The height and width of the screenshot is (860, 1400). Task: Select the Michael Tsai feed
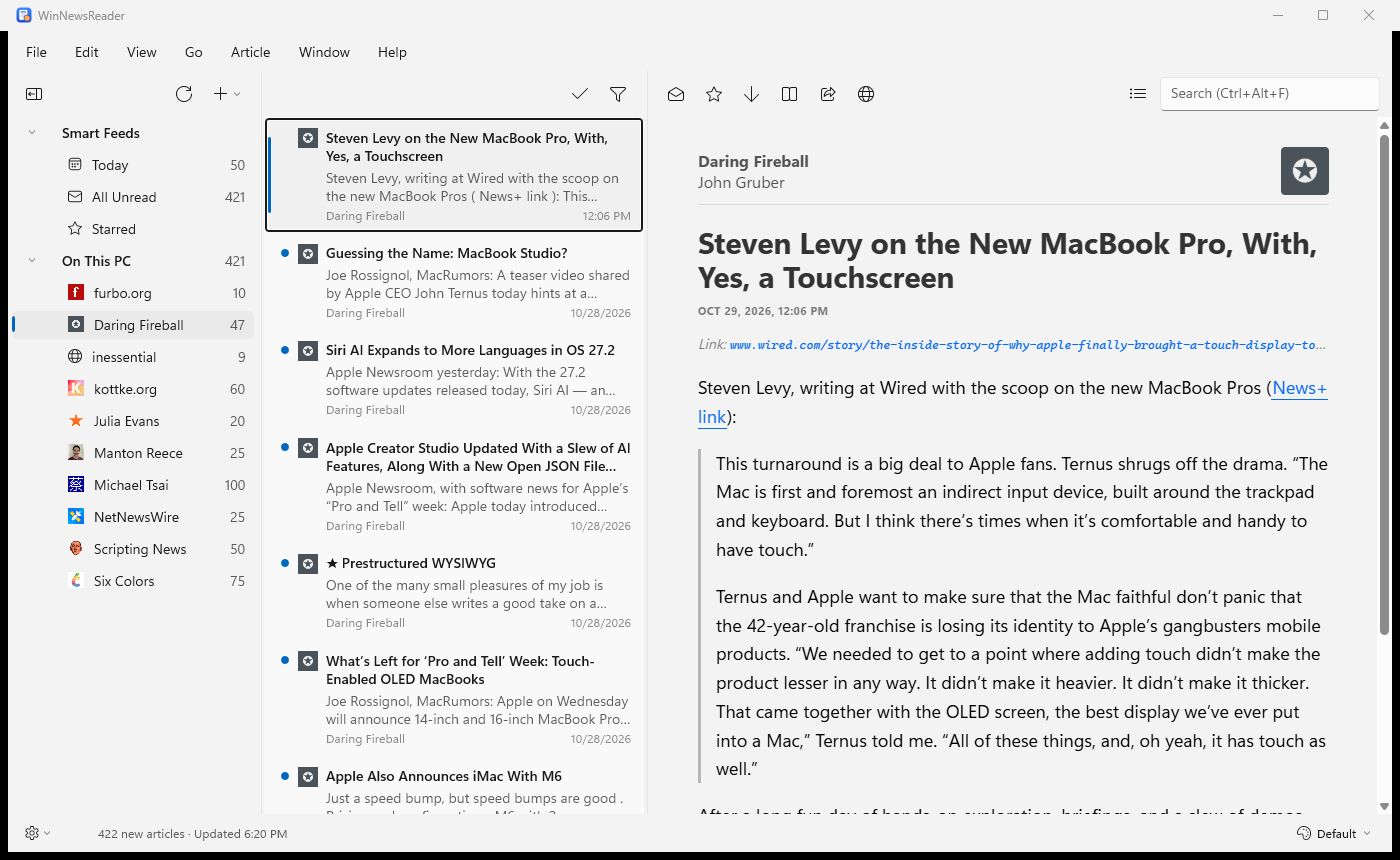(x=133, y=485)
